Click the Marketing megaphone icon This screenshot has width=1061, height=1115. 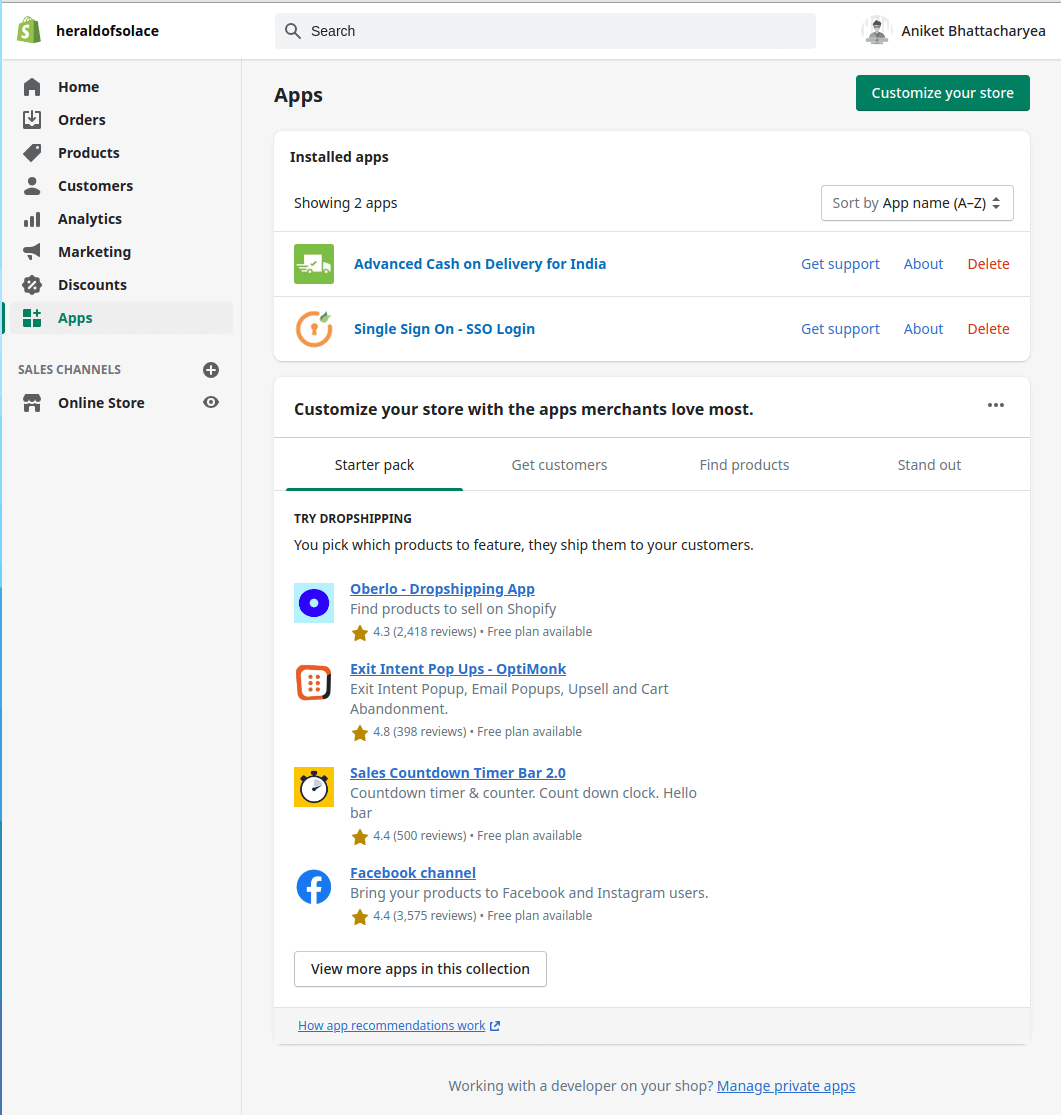point(32,252)
